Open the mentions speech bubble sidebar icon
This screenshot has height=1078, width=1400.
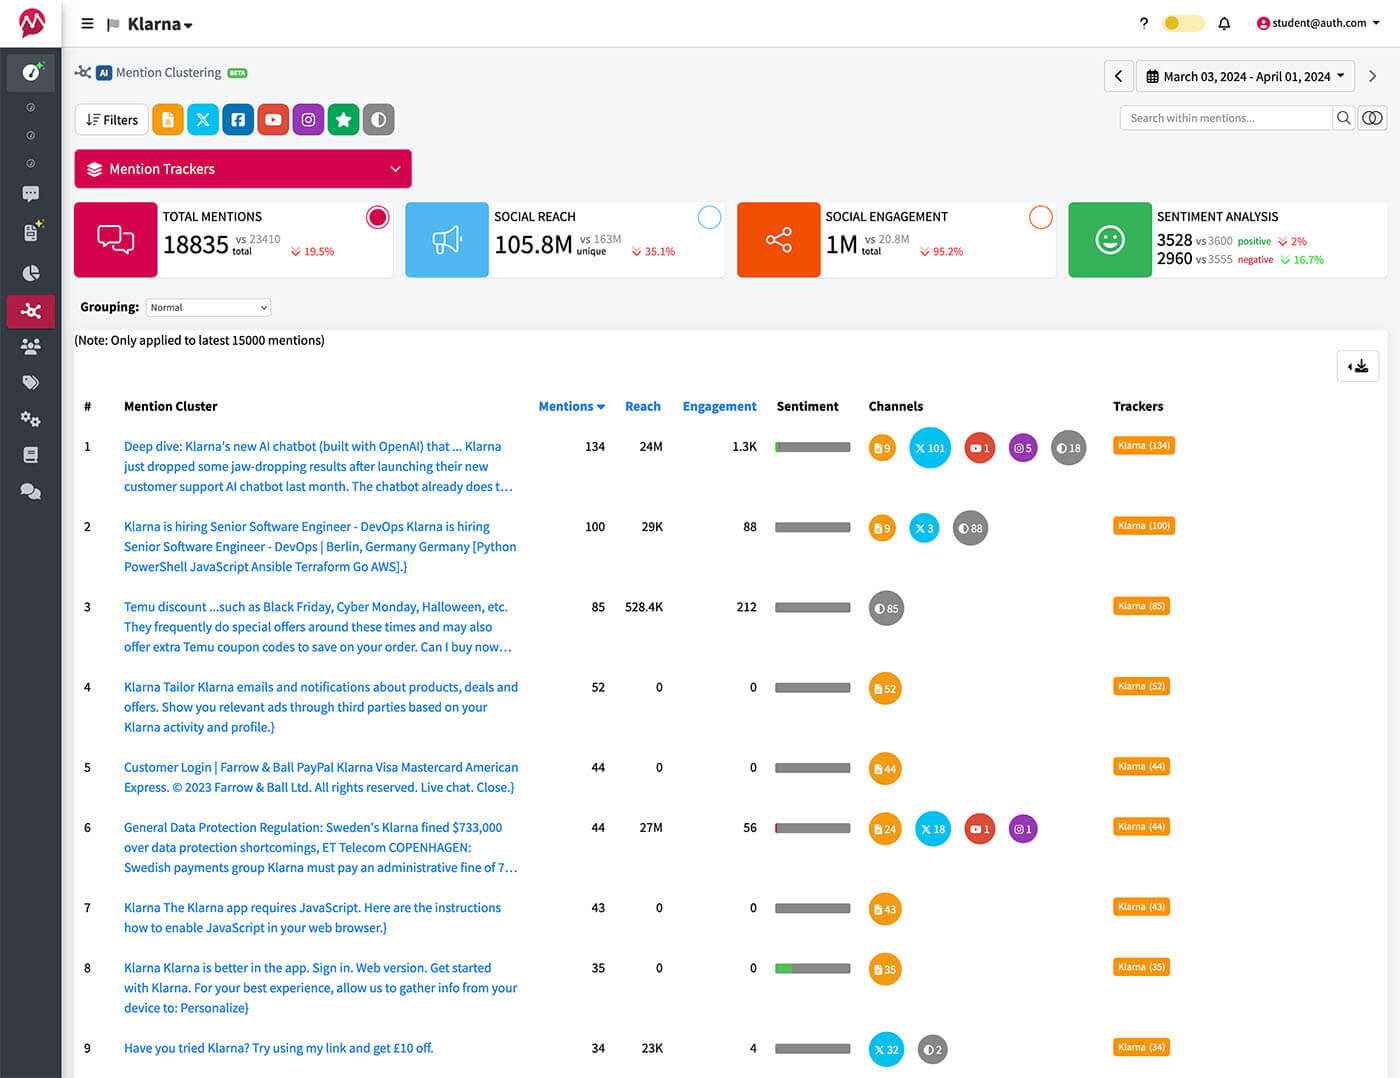click(x=31, y=194)
